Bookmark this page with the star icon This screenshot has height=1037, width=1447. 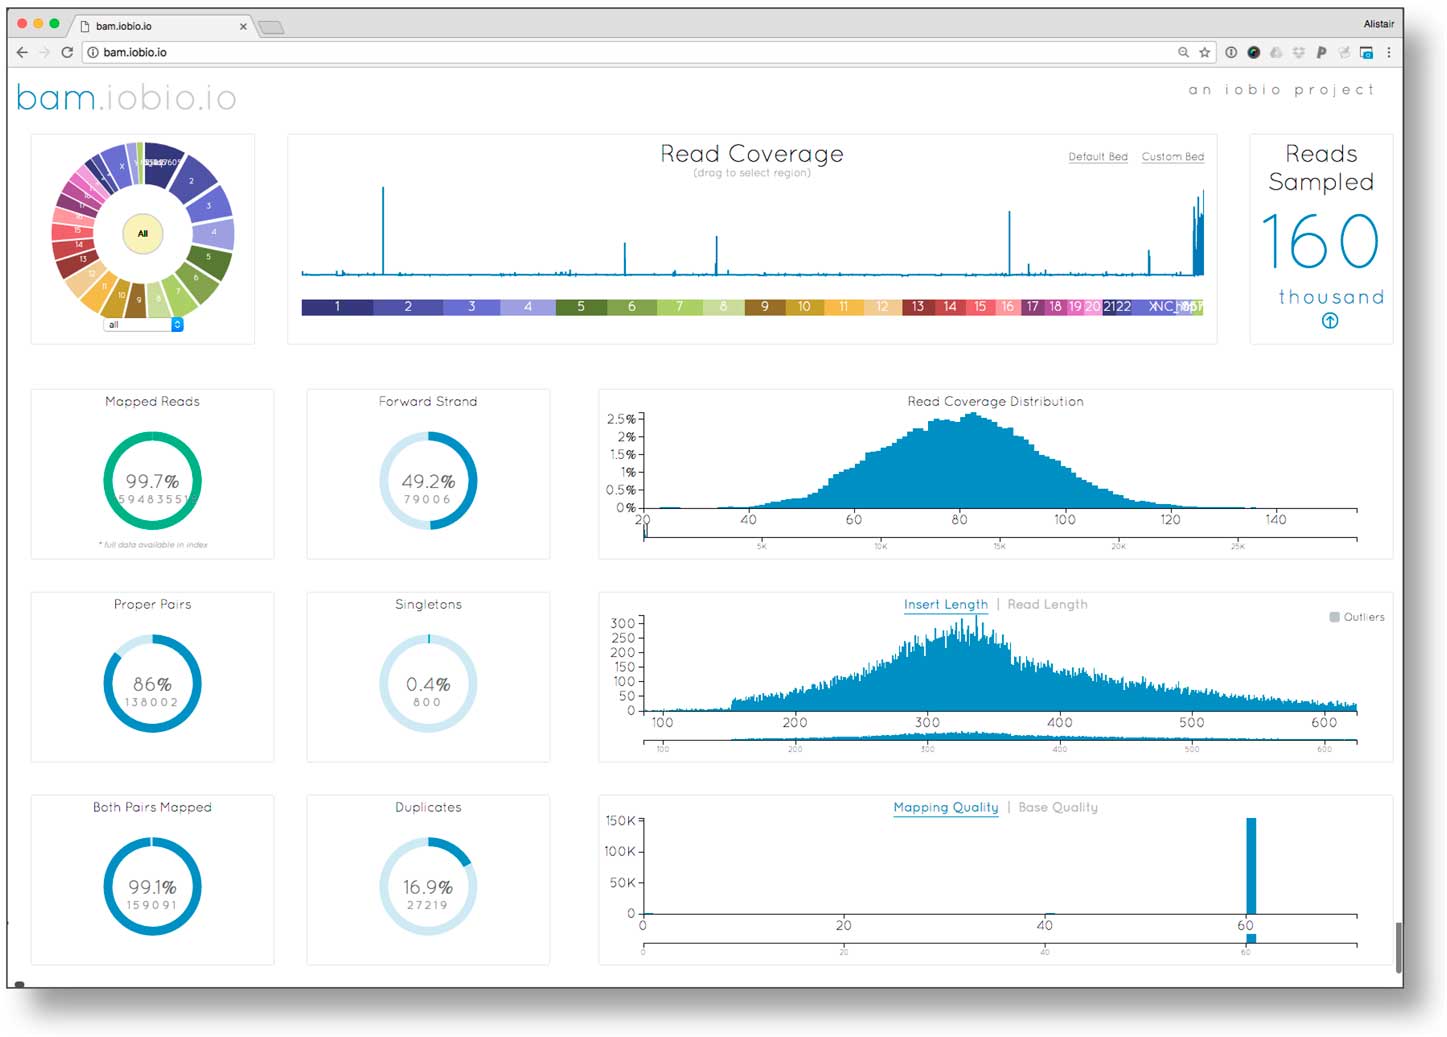pyautogui.click(x=1205, y=52)
